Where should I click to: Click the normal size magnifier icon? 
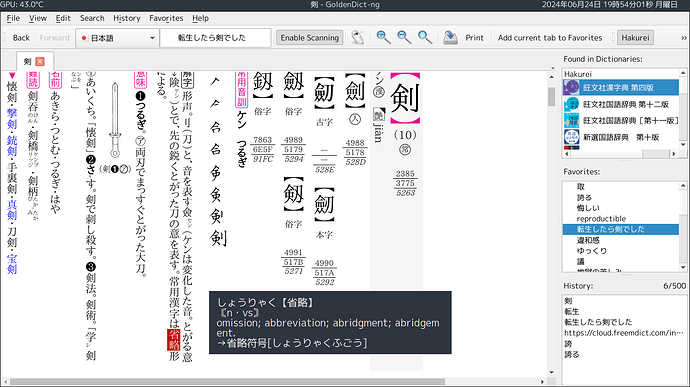[425, 37]
